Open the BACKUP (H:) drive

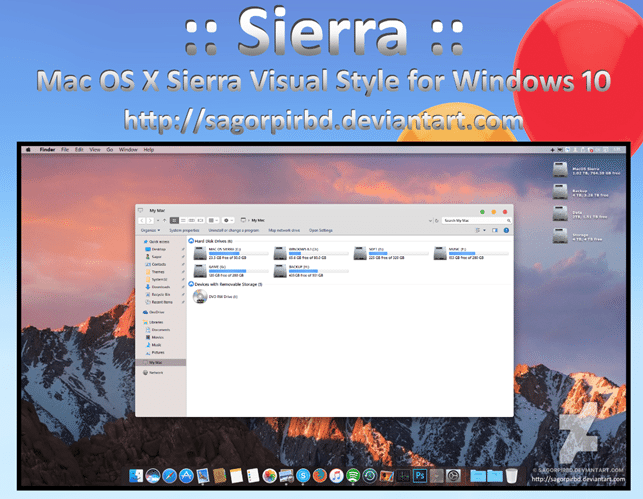[x=310, y=271]
